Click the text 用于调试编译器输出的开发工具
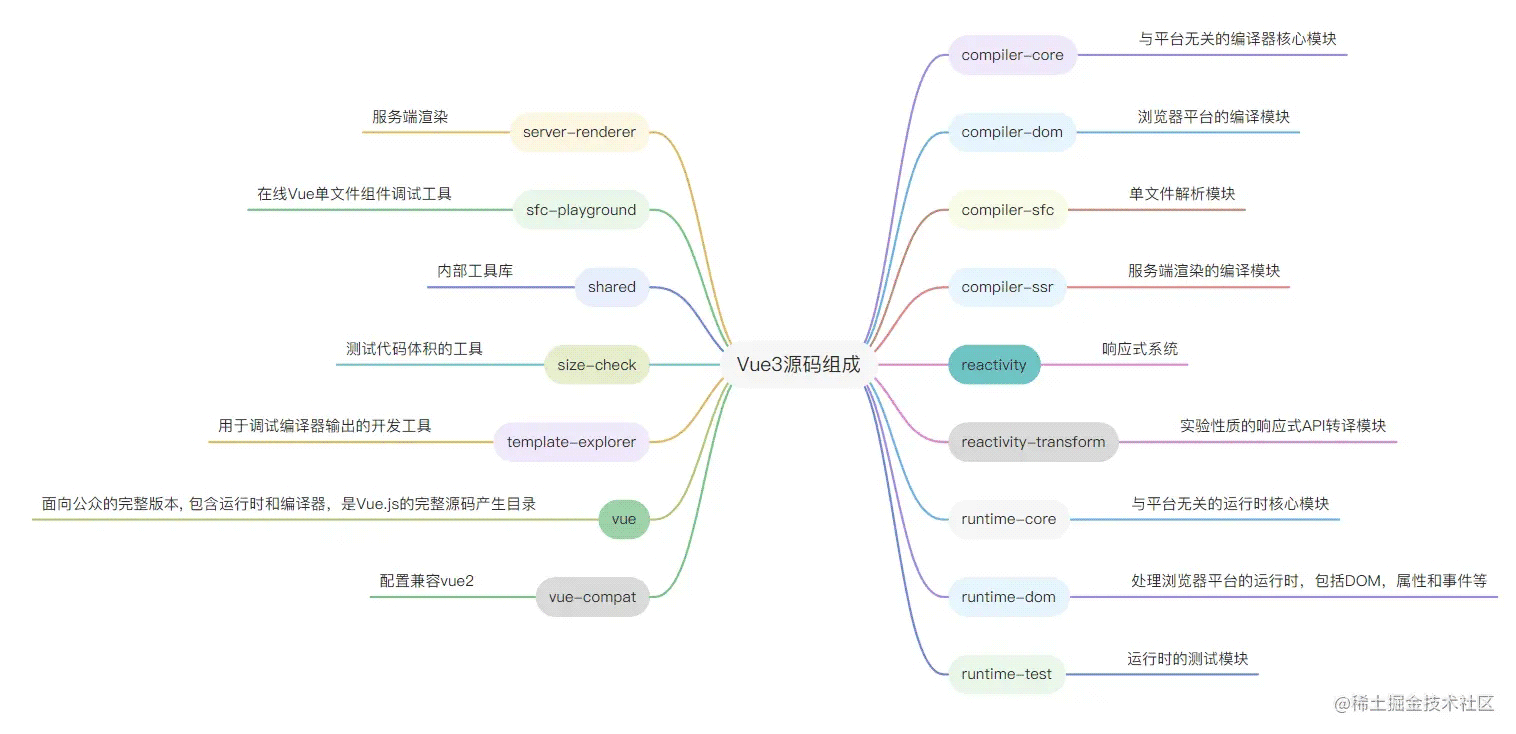Viewport: 1516px width, 734px height. coord(325,426)
